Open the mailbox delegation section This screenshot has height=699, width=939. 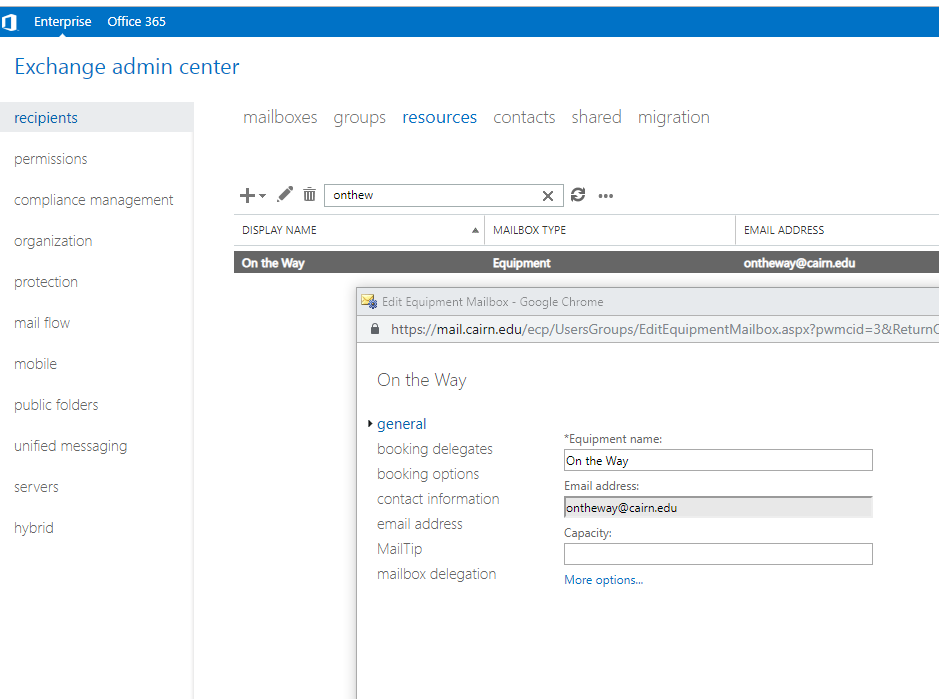coord(437,573)
